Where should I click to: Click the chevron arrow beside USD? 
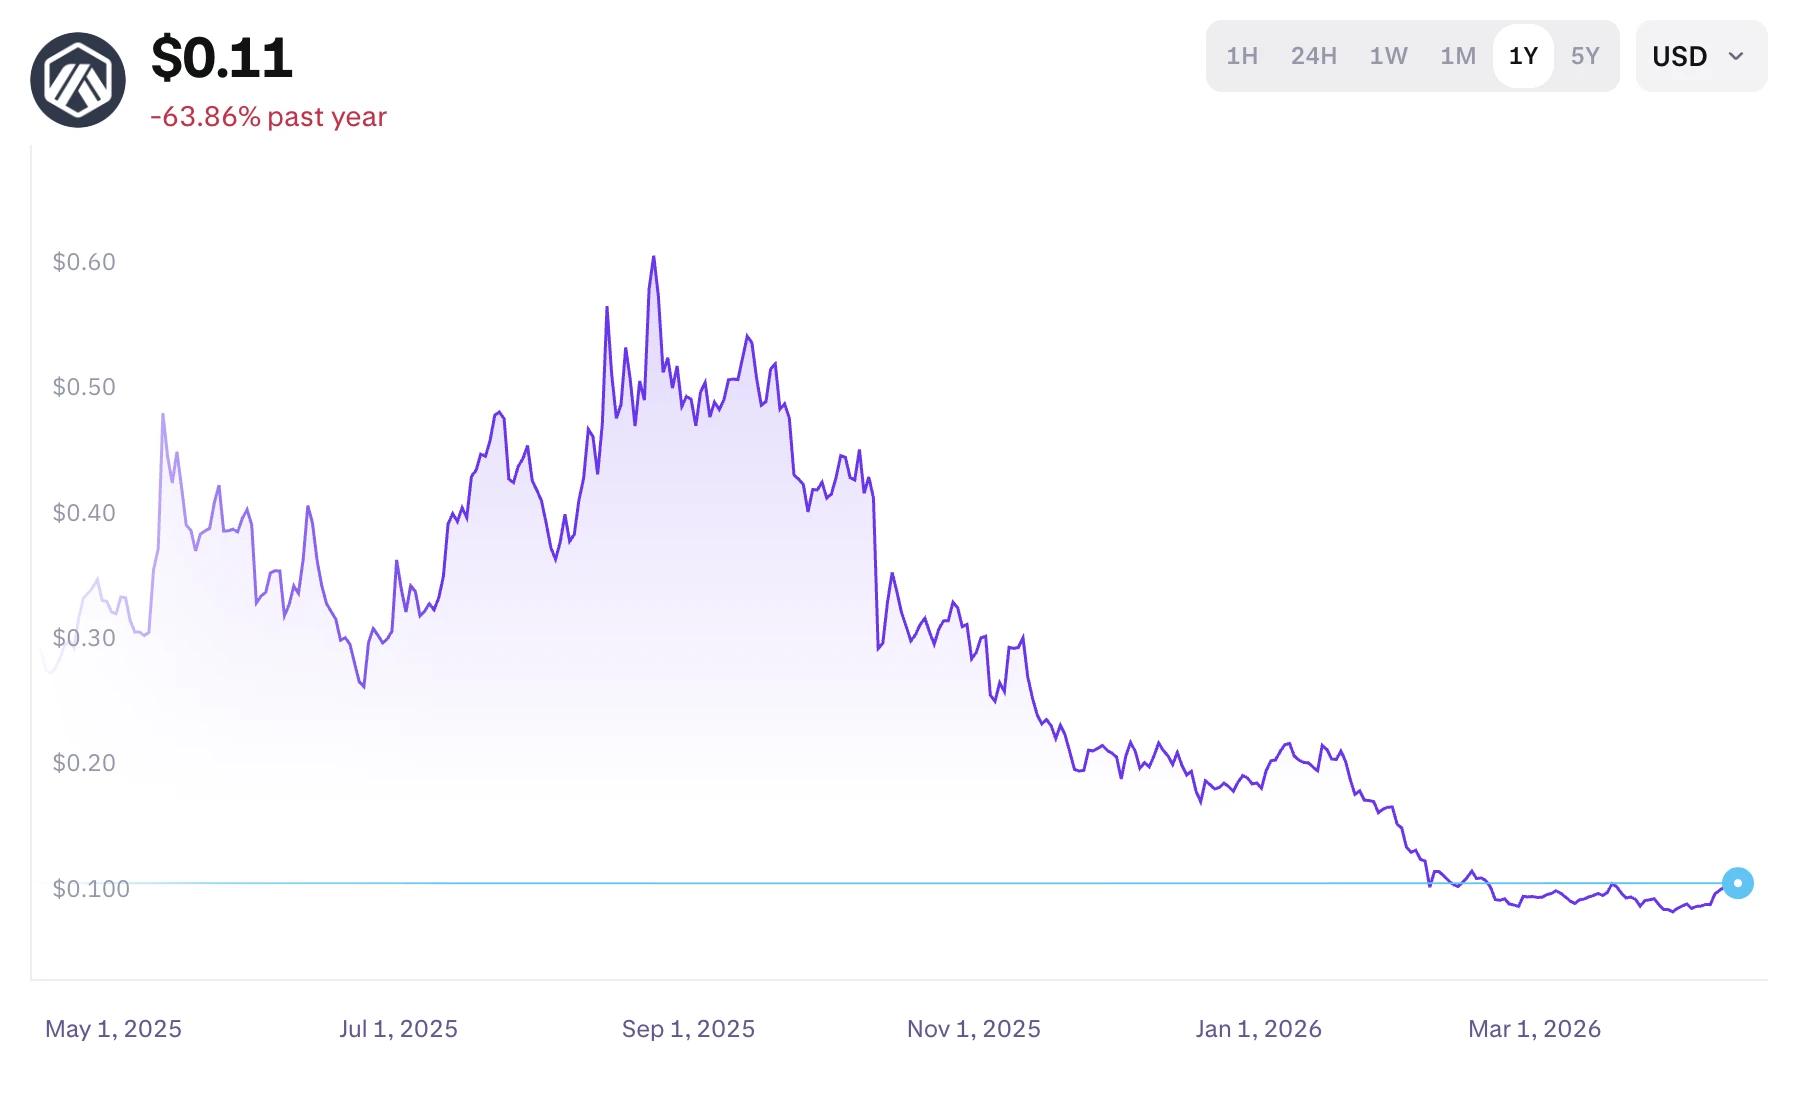pos(1736,56)
